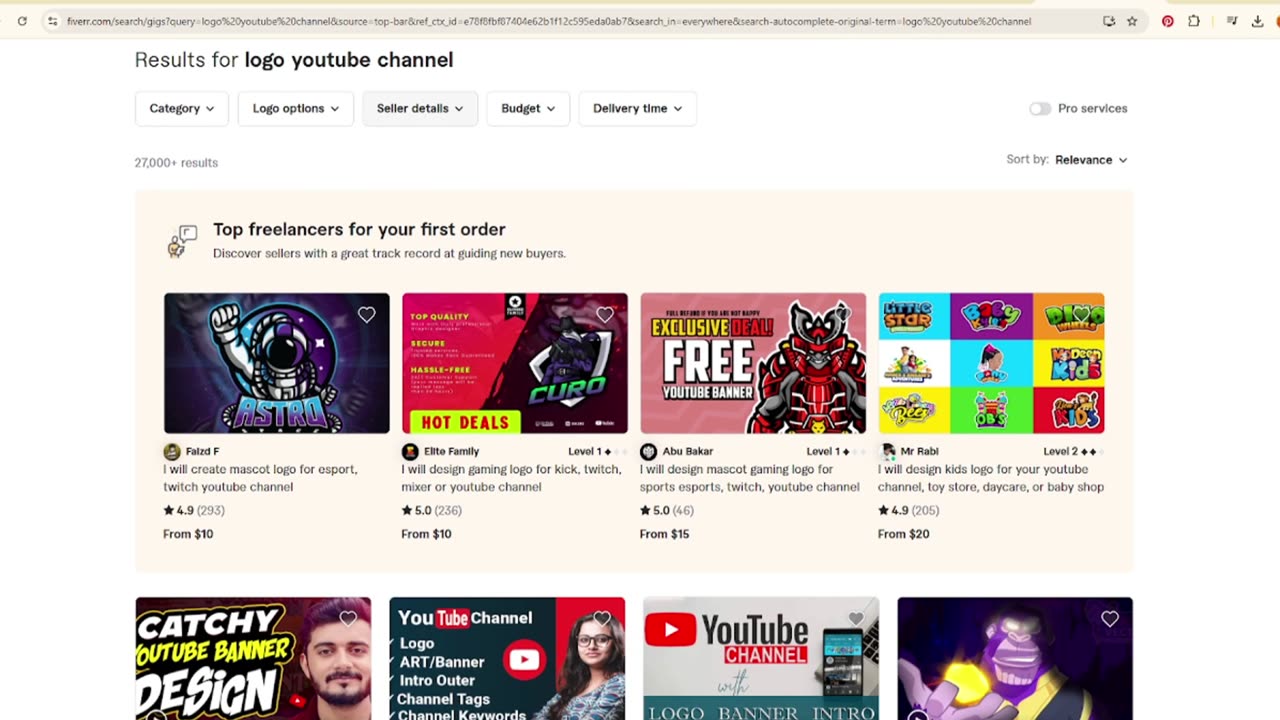Click top freelancers chat-person icon

[182, 241]
